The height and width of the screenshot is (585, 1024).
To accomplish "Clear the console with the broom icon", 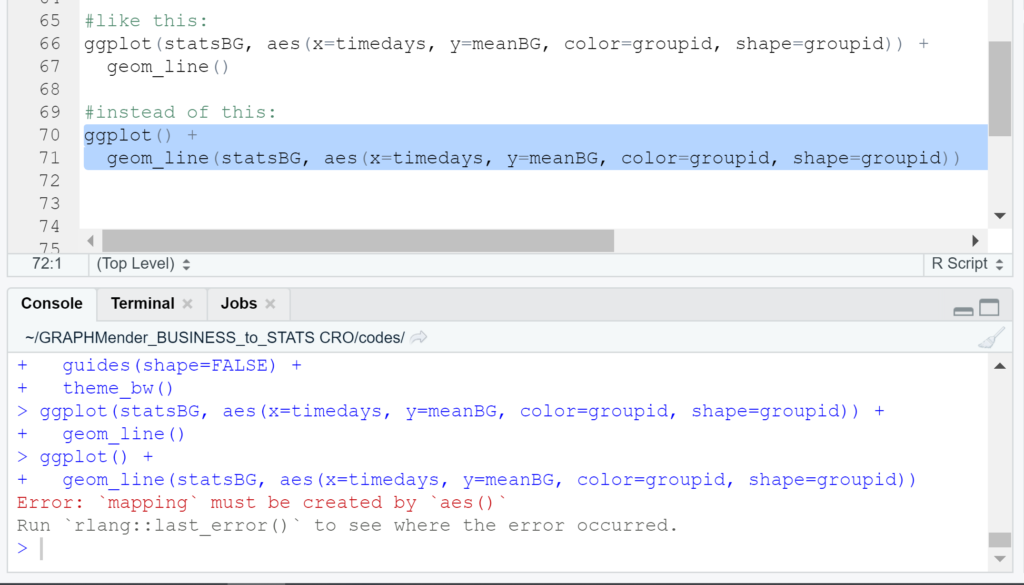I will point(991,338).
